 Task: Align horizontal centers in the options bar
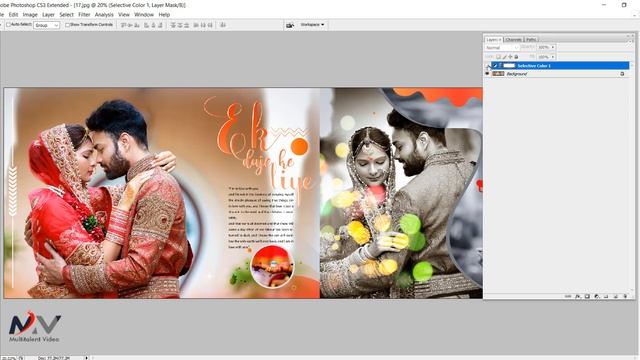153,25
